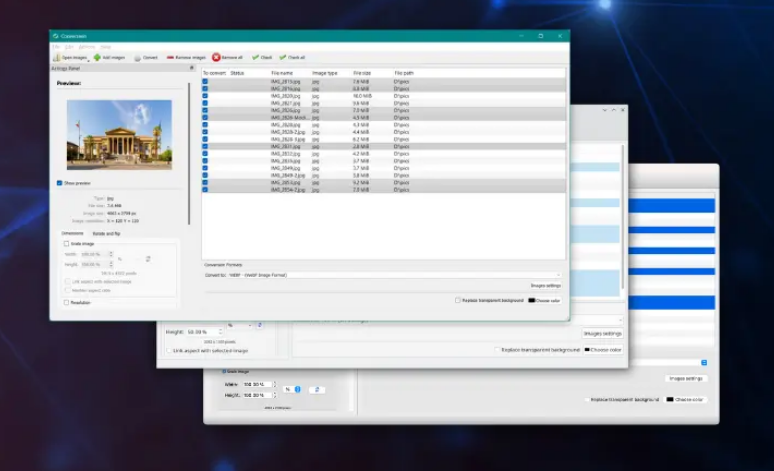The height and width of the screenshot is (471, 774).
Task: Enable the Resolution checkbox
Action: pos(66,303)
